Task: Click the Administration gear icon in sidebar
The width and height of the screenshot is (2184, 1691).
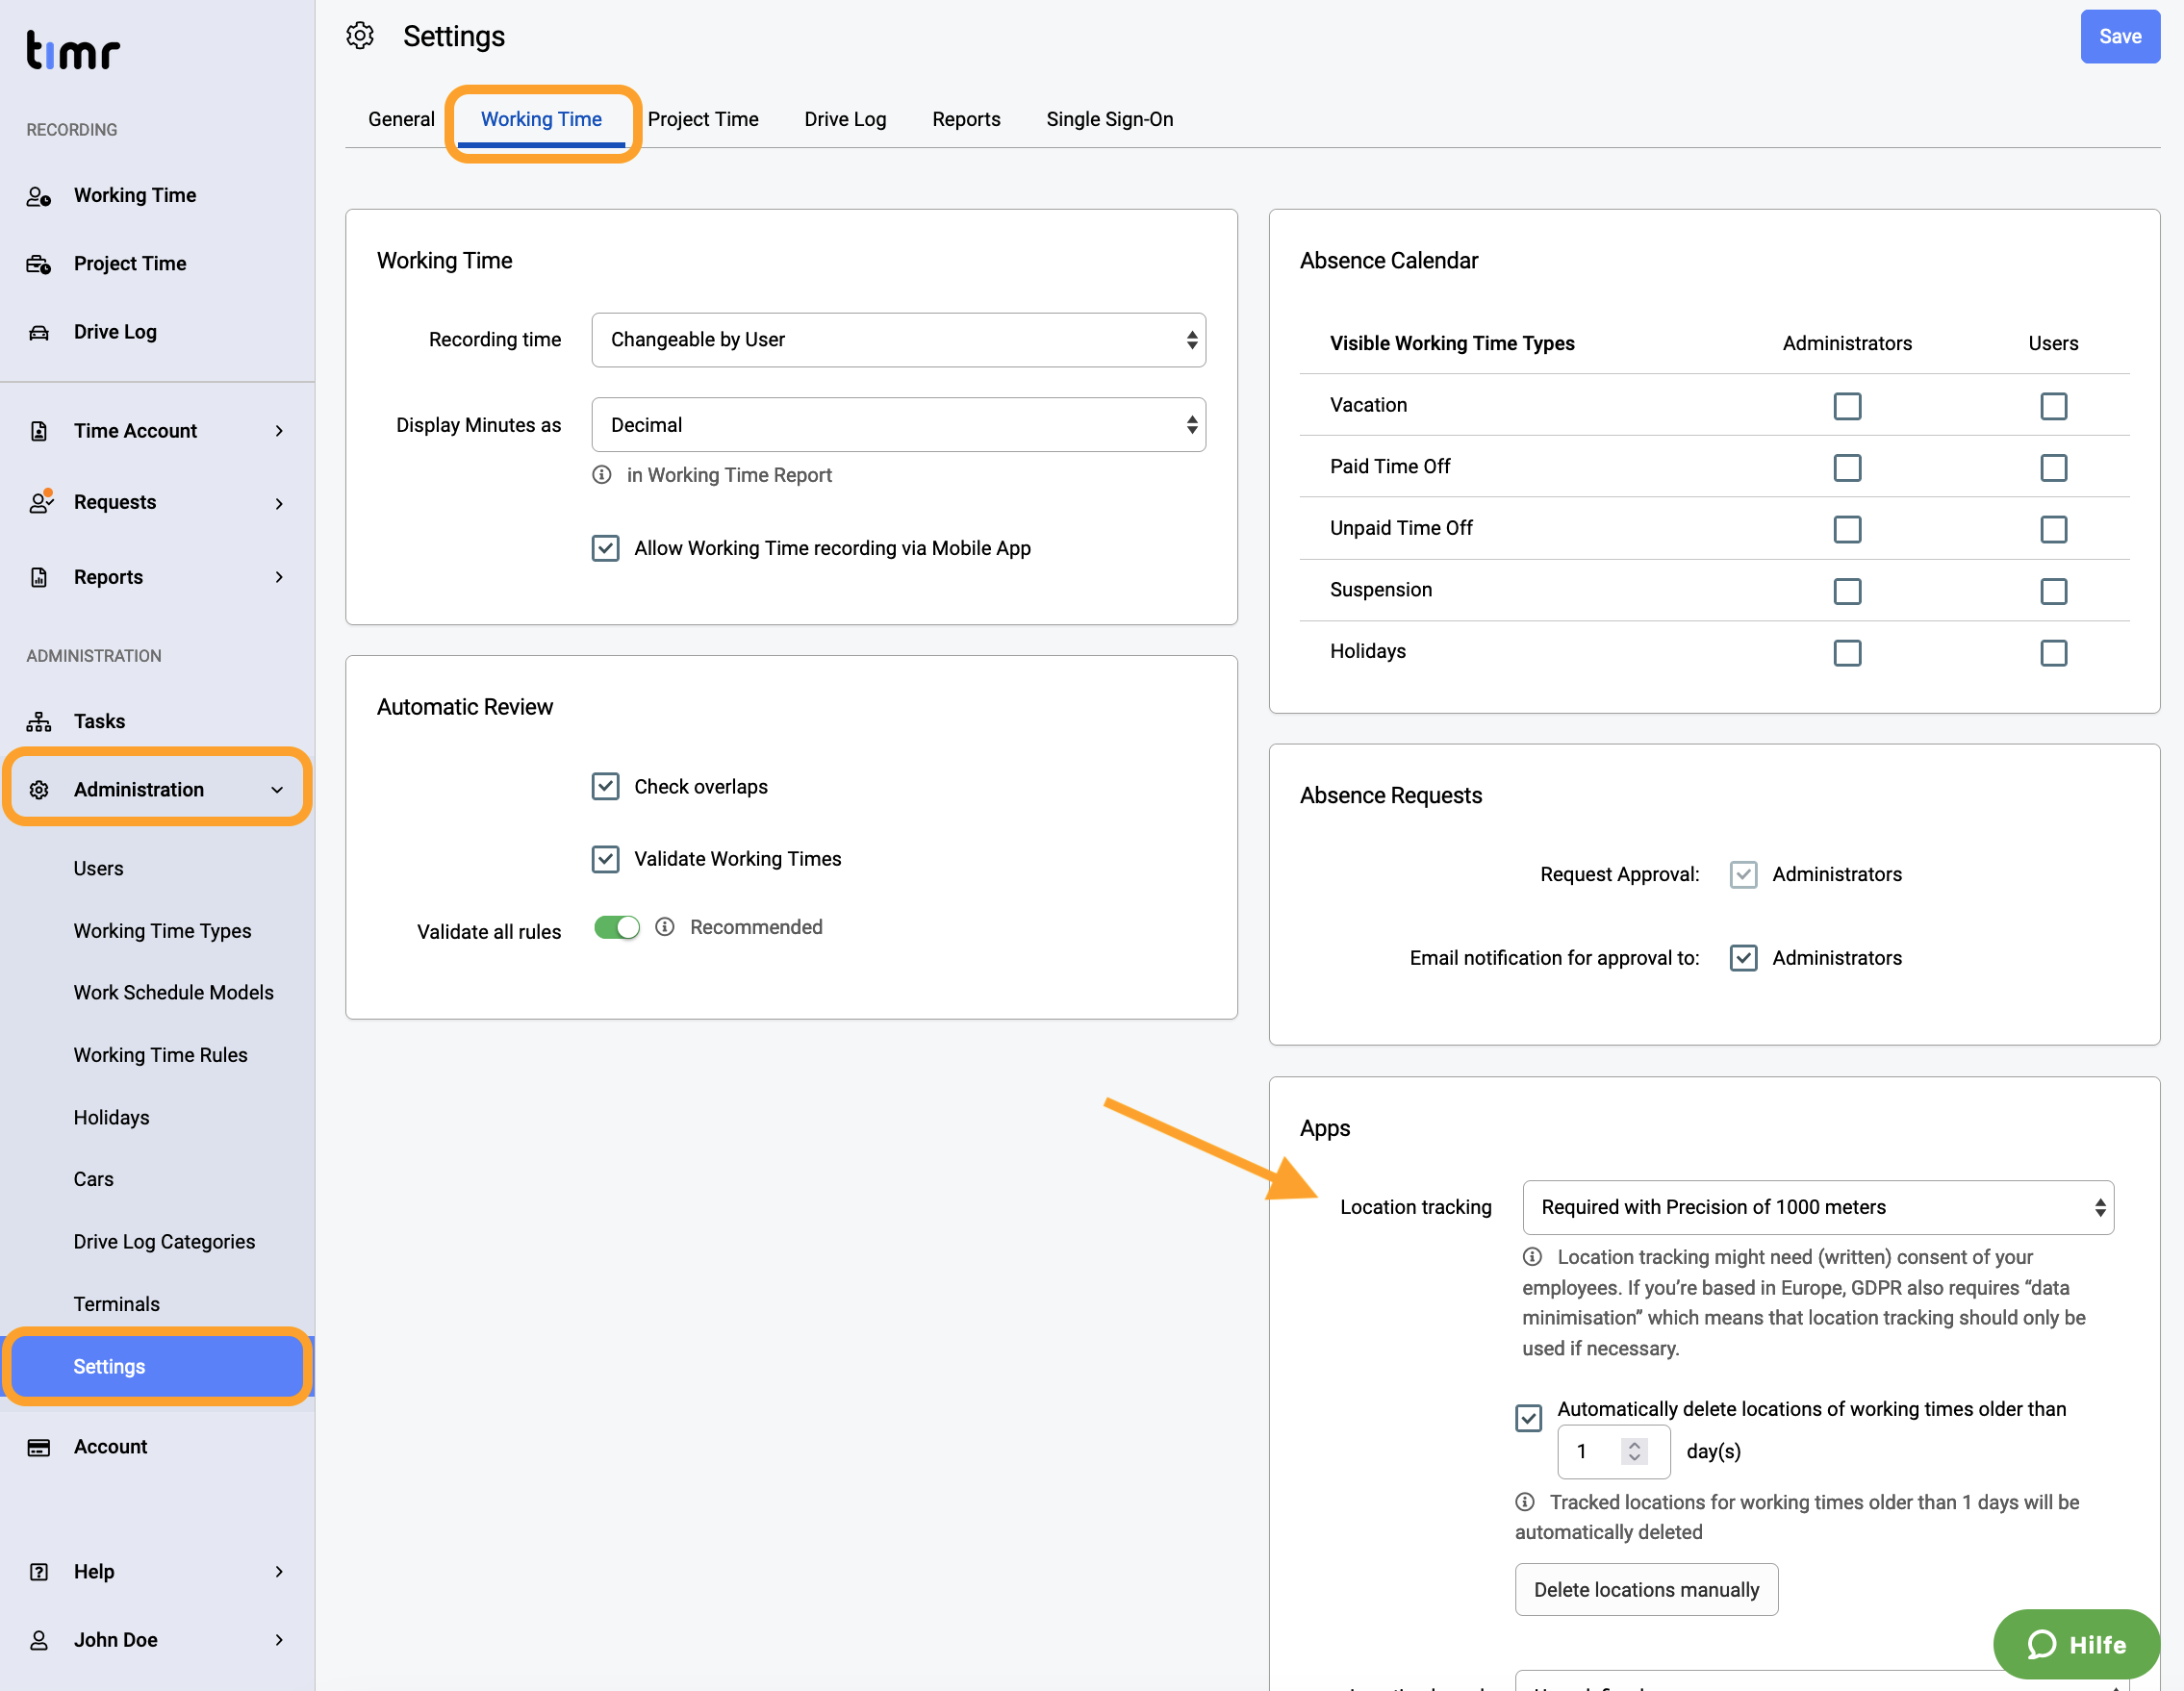Action: (x=39, y=790)
